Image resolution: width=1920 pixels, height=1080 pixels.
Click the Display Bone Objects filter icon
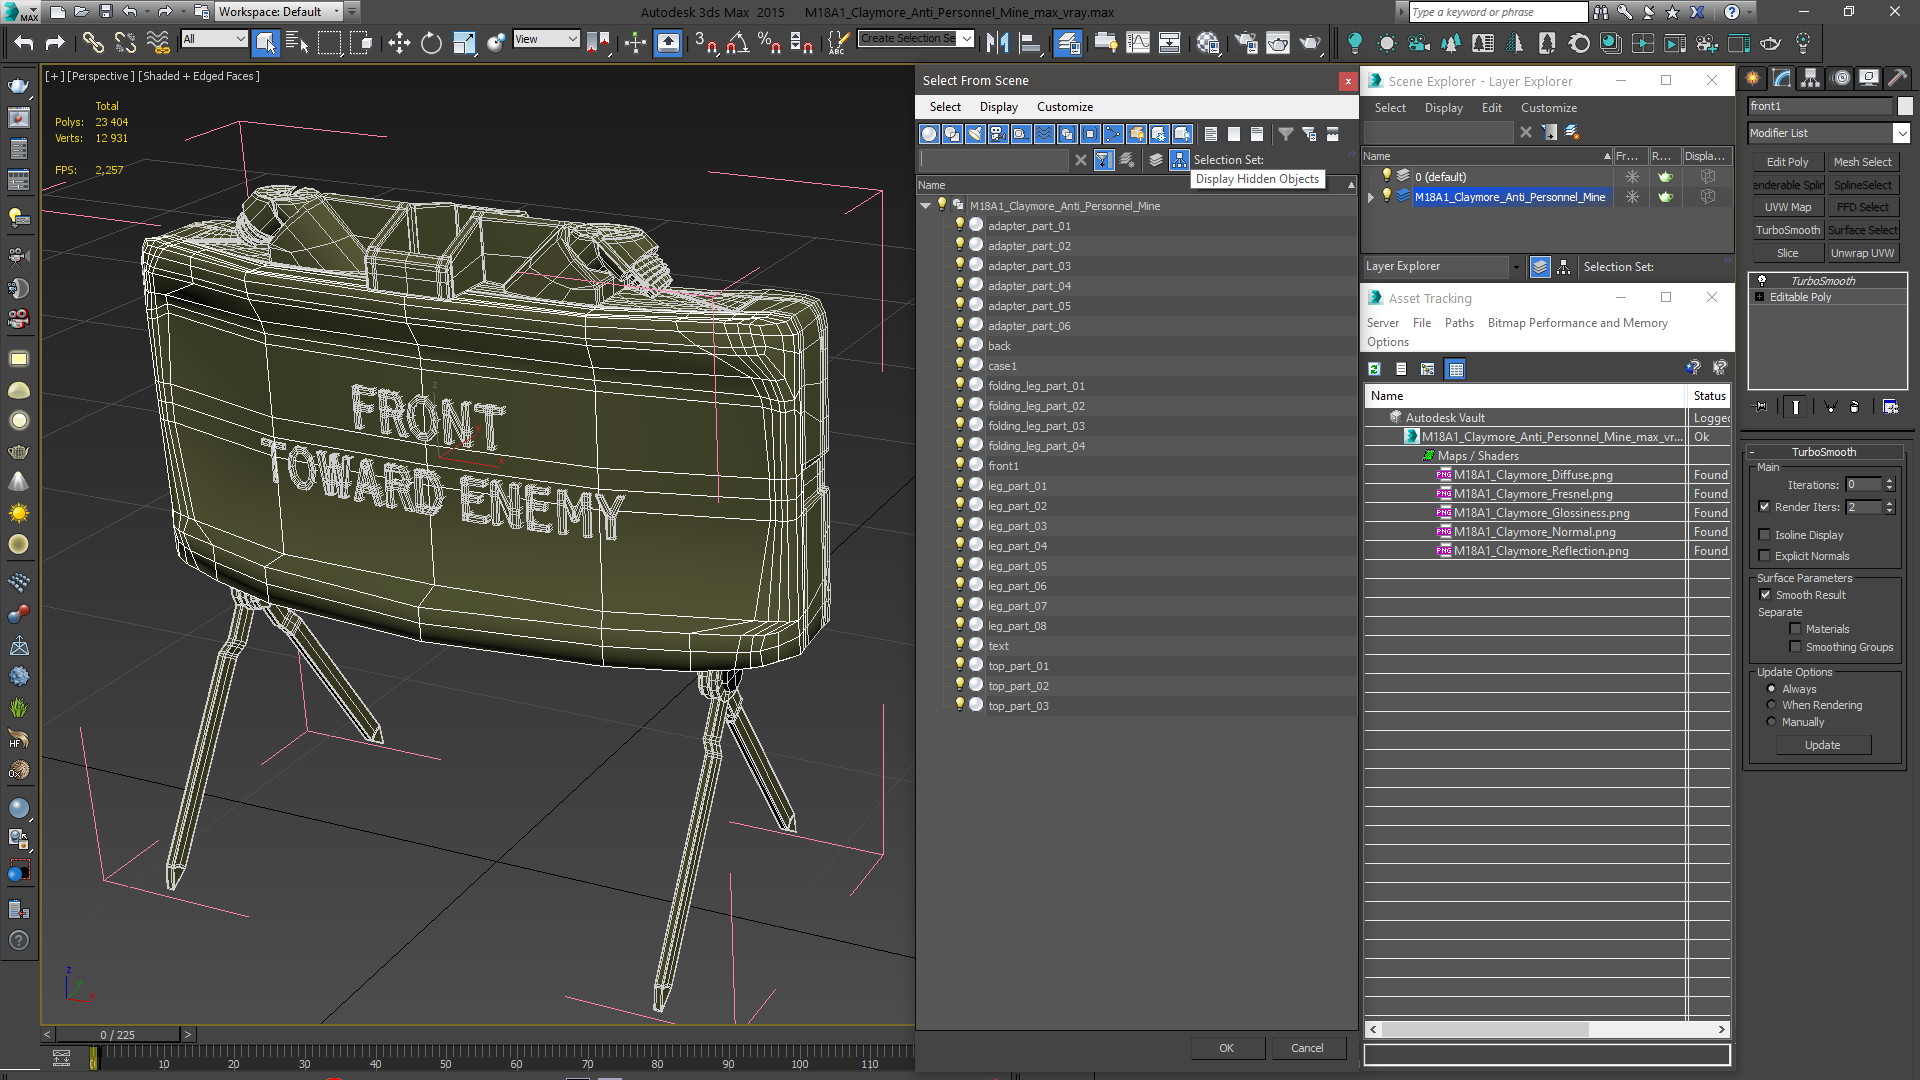pos(1113,134)
